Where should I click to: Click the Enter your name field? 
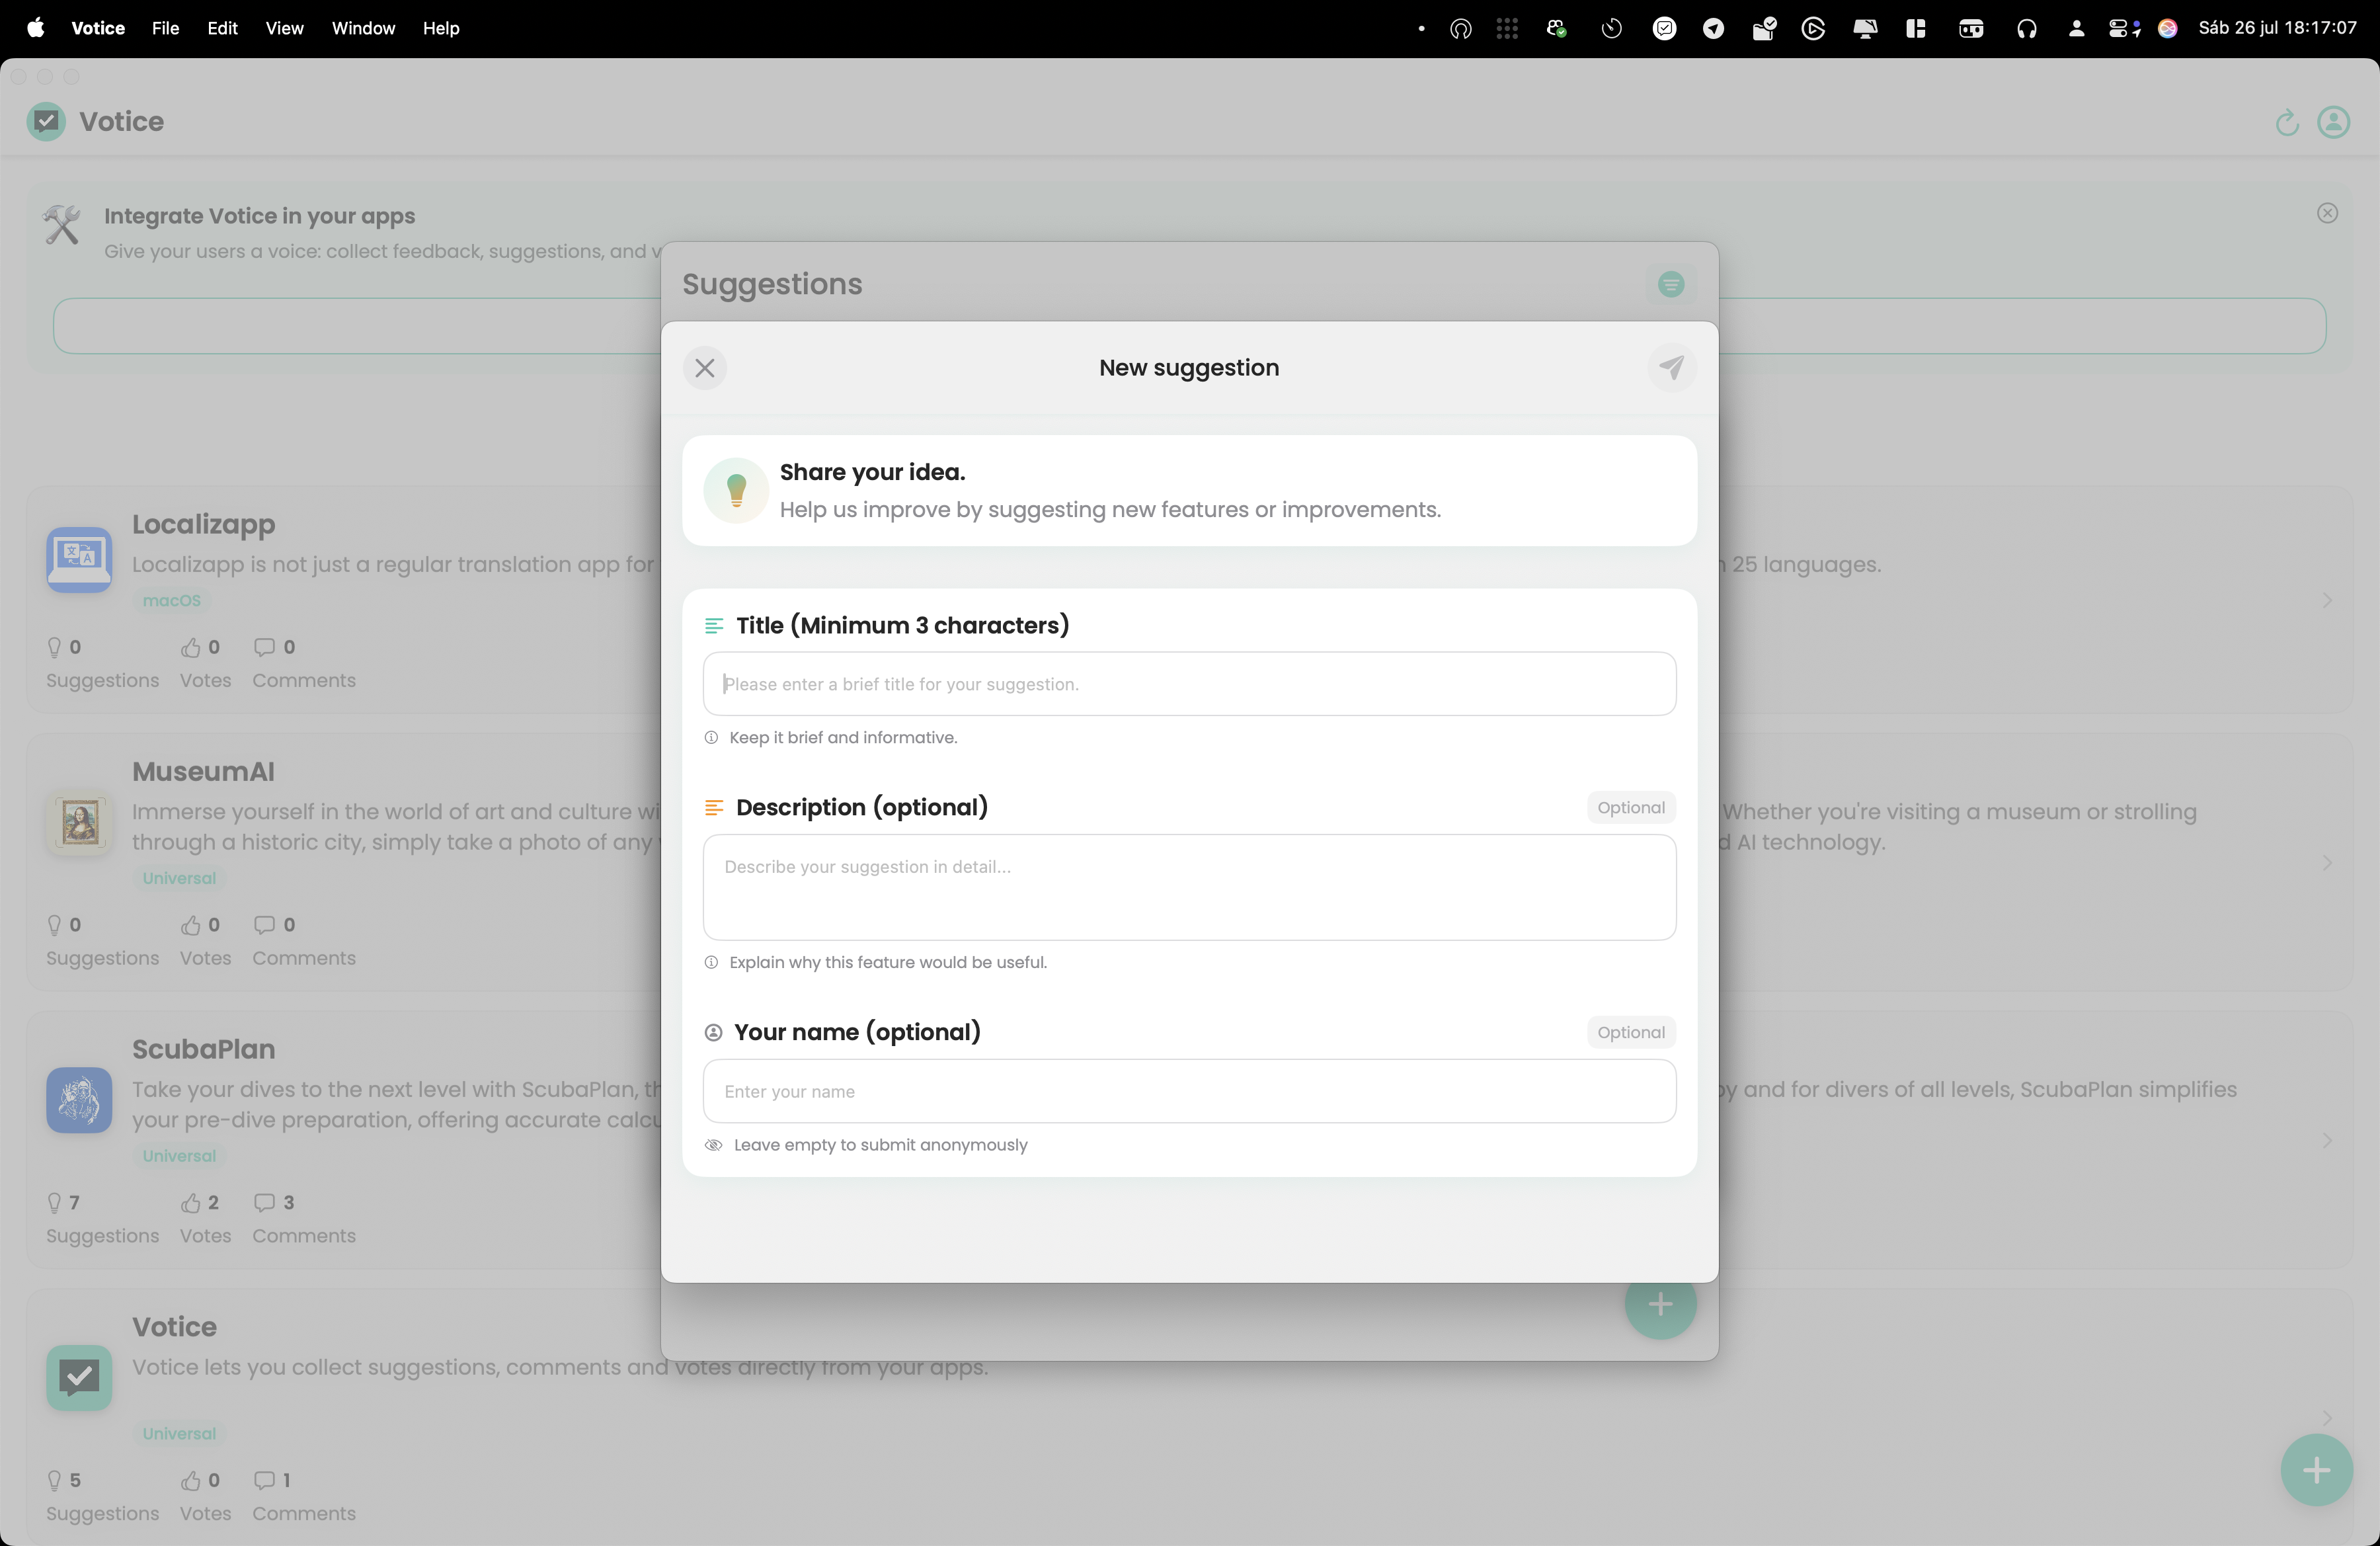tap(1189, 1091)
